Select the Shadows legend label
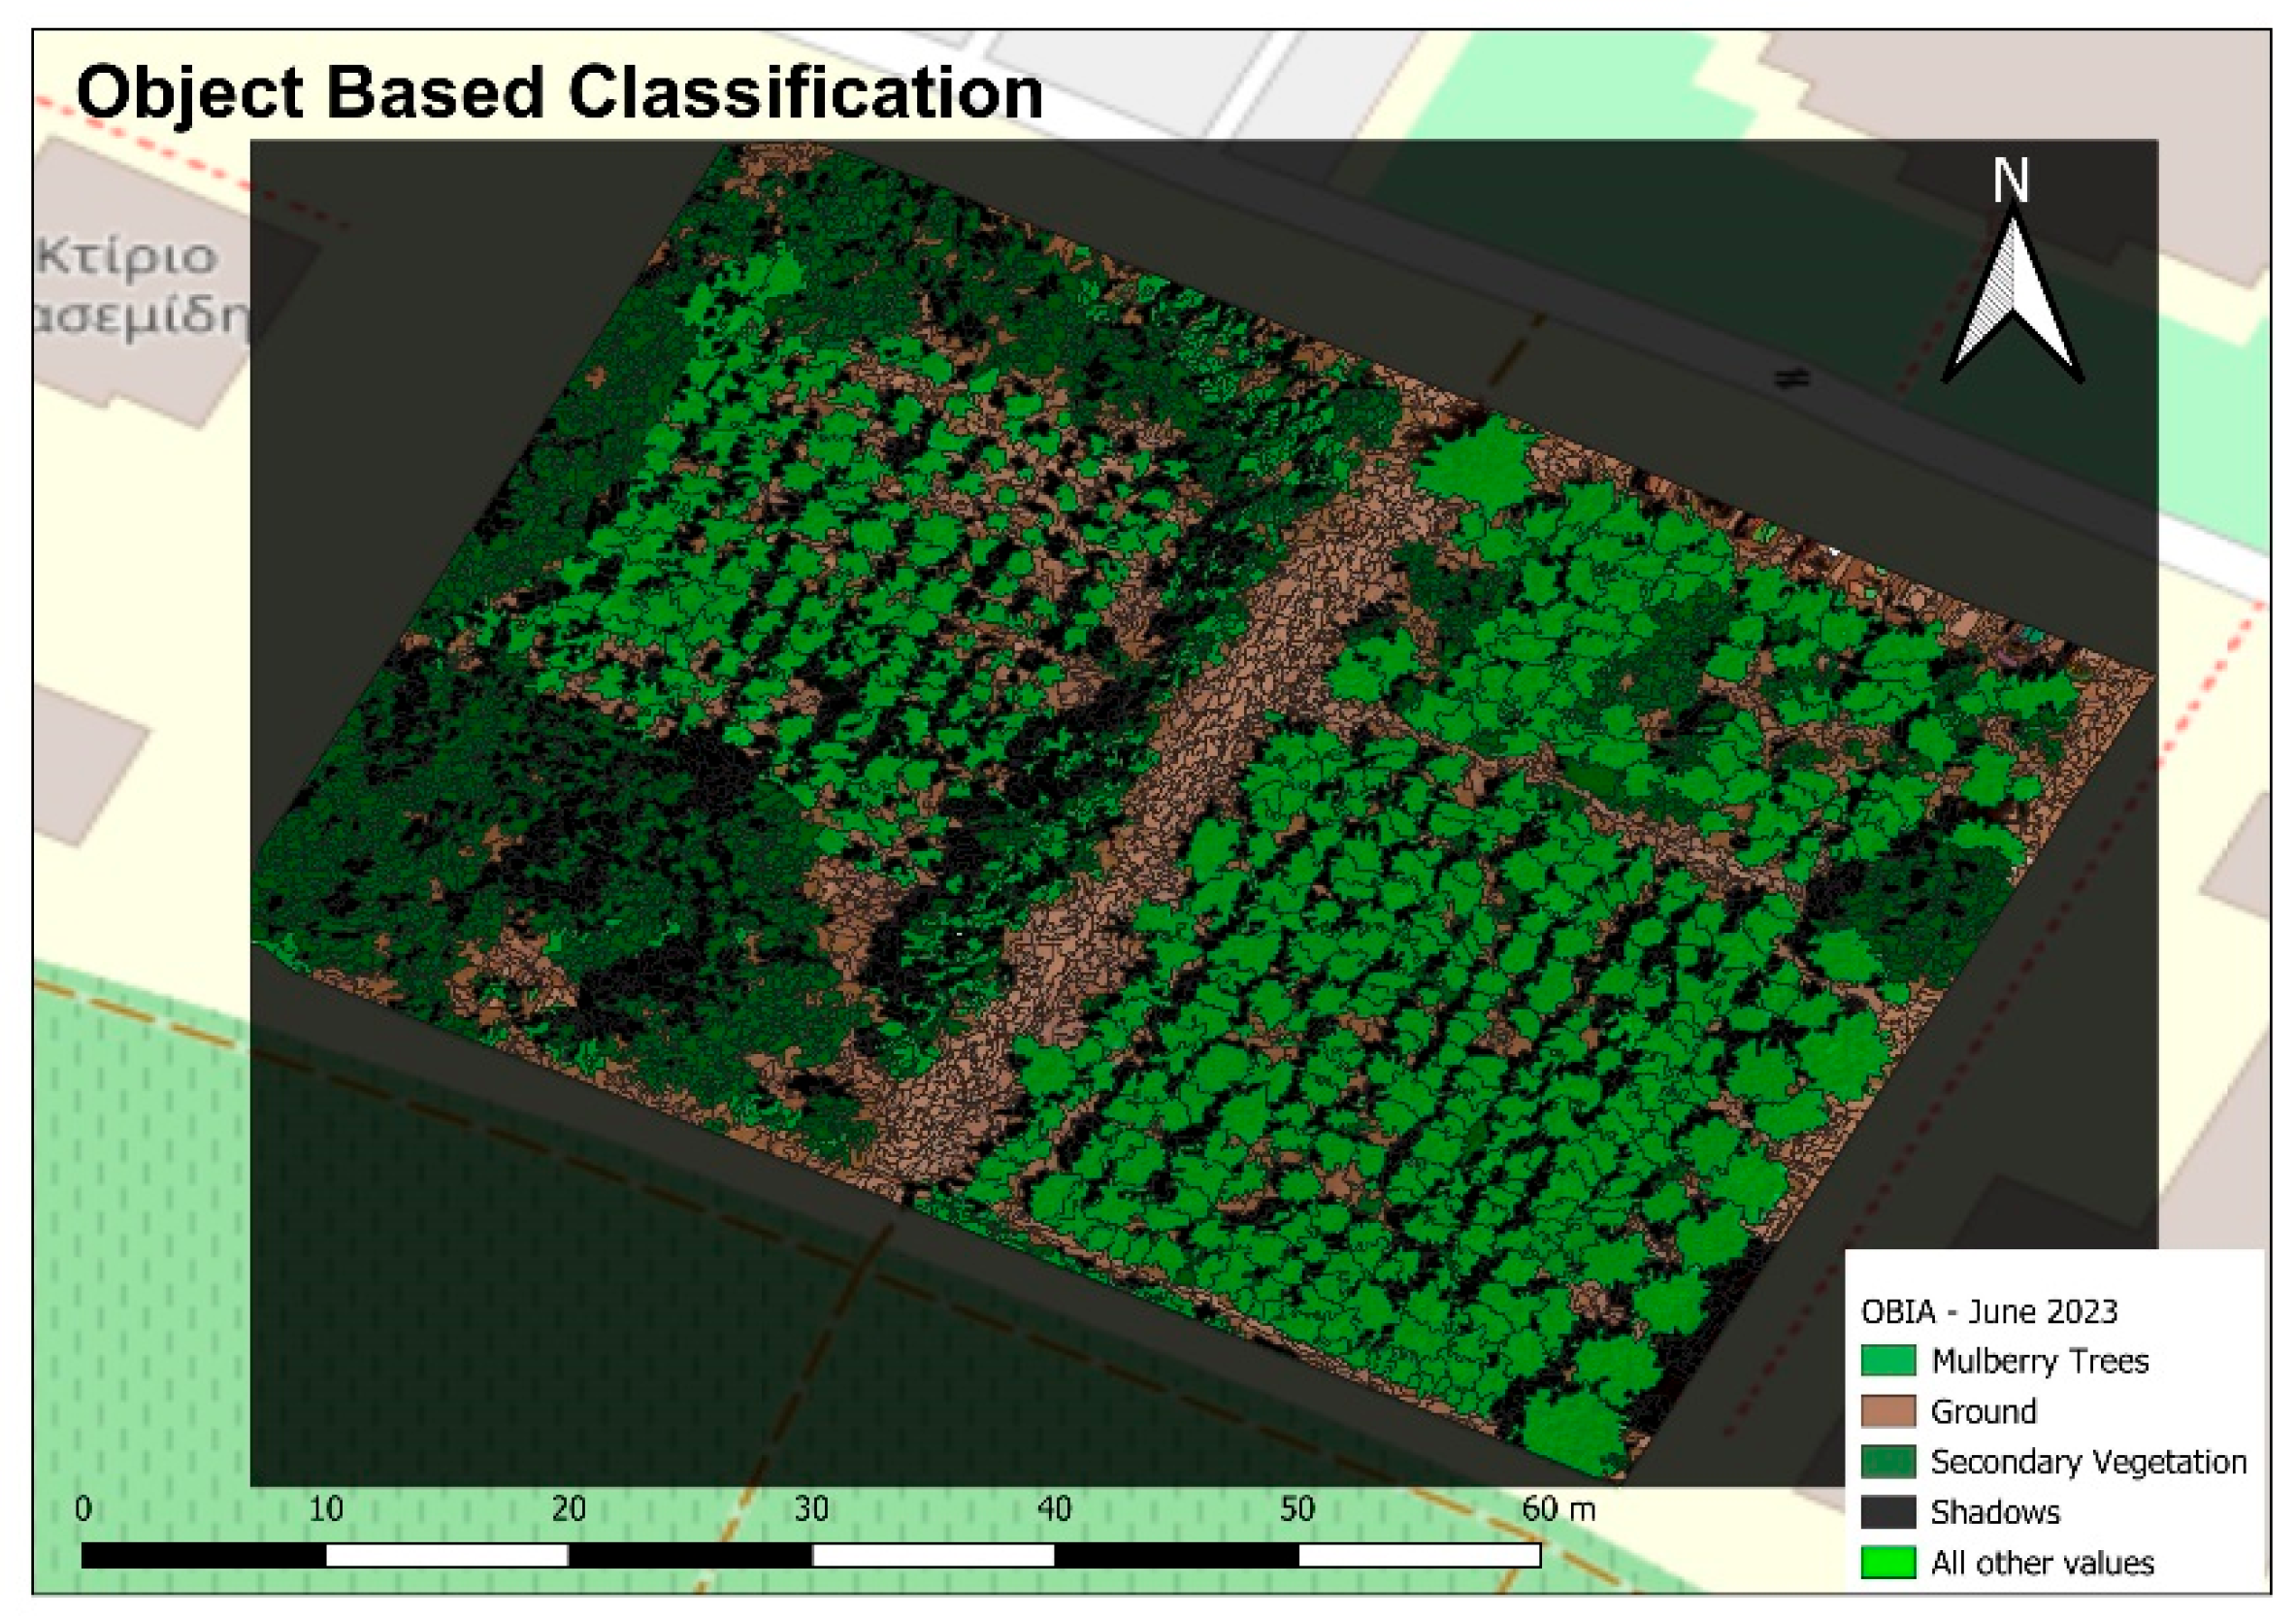 pos(1995,1512)
